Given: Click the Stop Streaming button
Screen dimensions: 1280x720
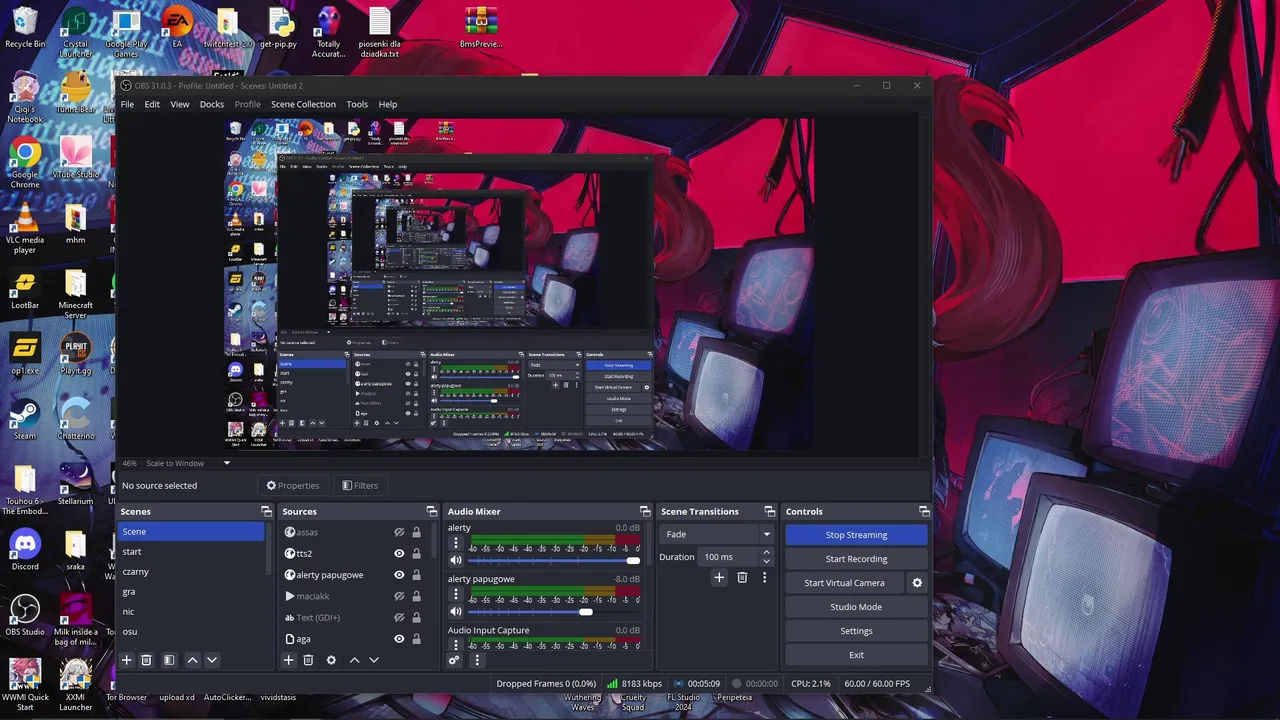Looking at the screenshot, I should coord(856,535).
